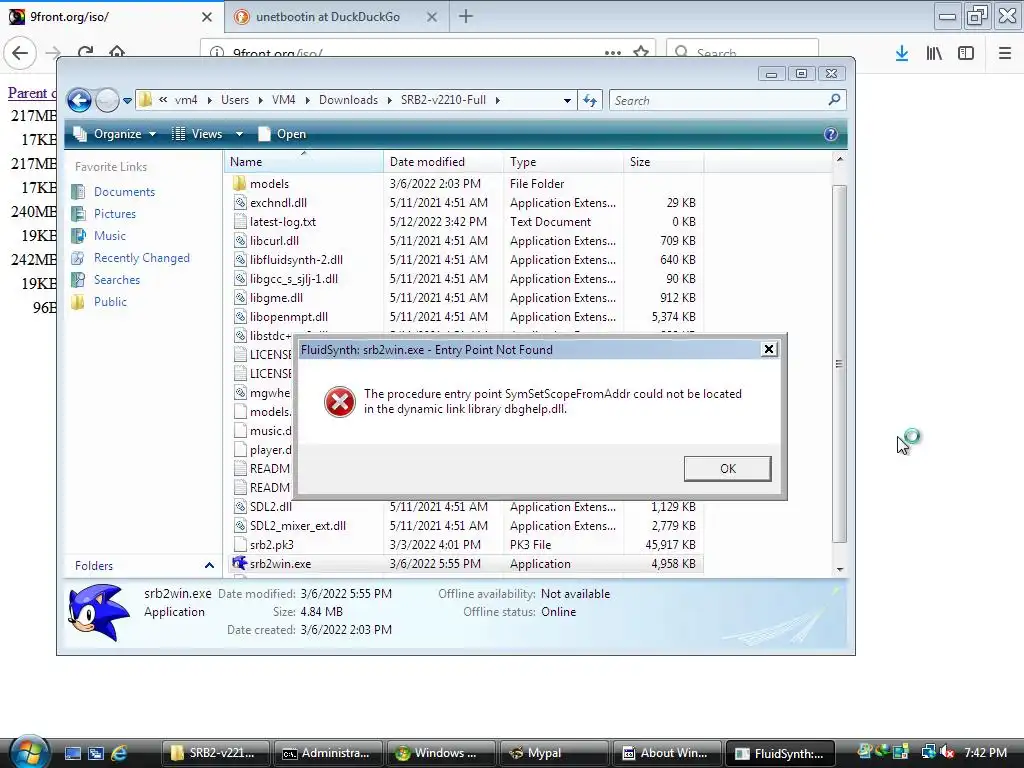Image resolution: width=1024 pixels, height=768 pixels.
Task: Click Open in the Explorer toolbar
Action: point(282,134)
